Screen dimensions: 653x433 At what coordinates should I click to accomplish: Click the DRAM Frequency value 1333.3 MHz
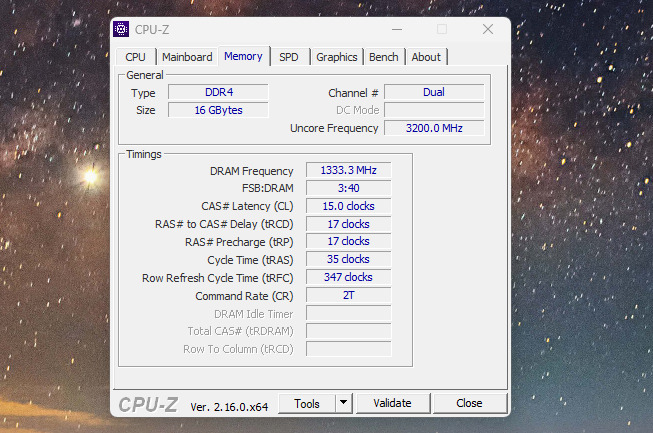pyautogui.click(x=349, y=170)
